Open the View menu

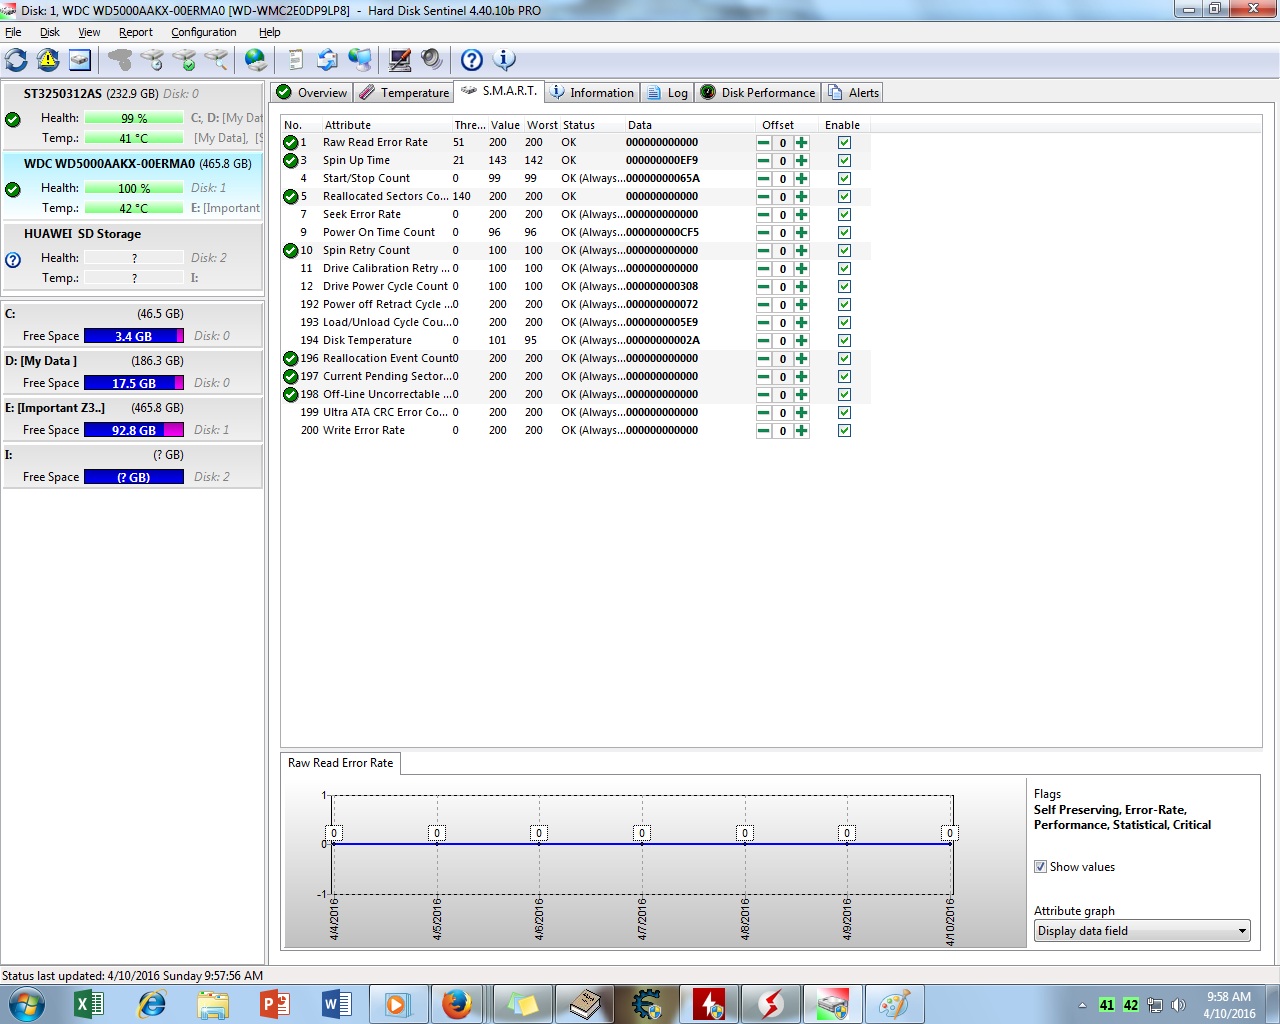click(90, 32)
